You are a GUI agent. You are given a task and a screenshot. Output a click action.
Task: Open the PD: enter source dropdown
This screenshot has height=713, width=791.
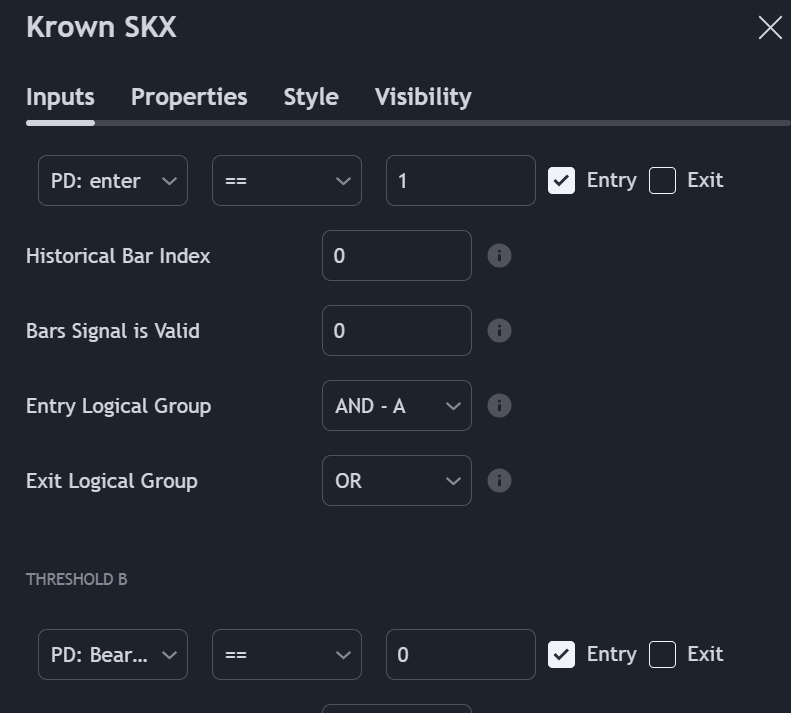(113, 181)
